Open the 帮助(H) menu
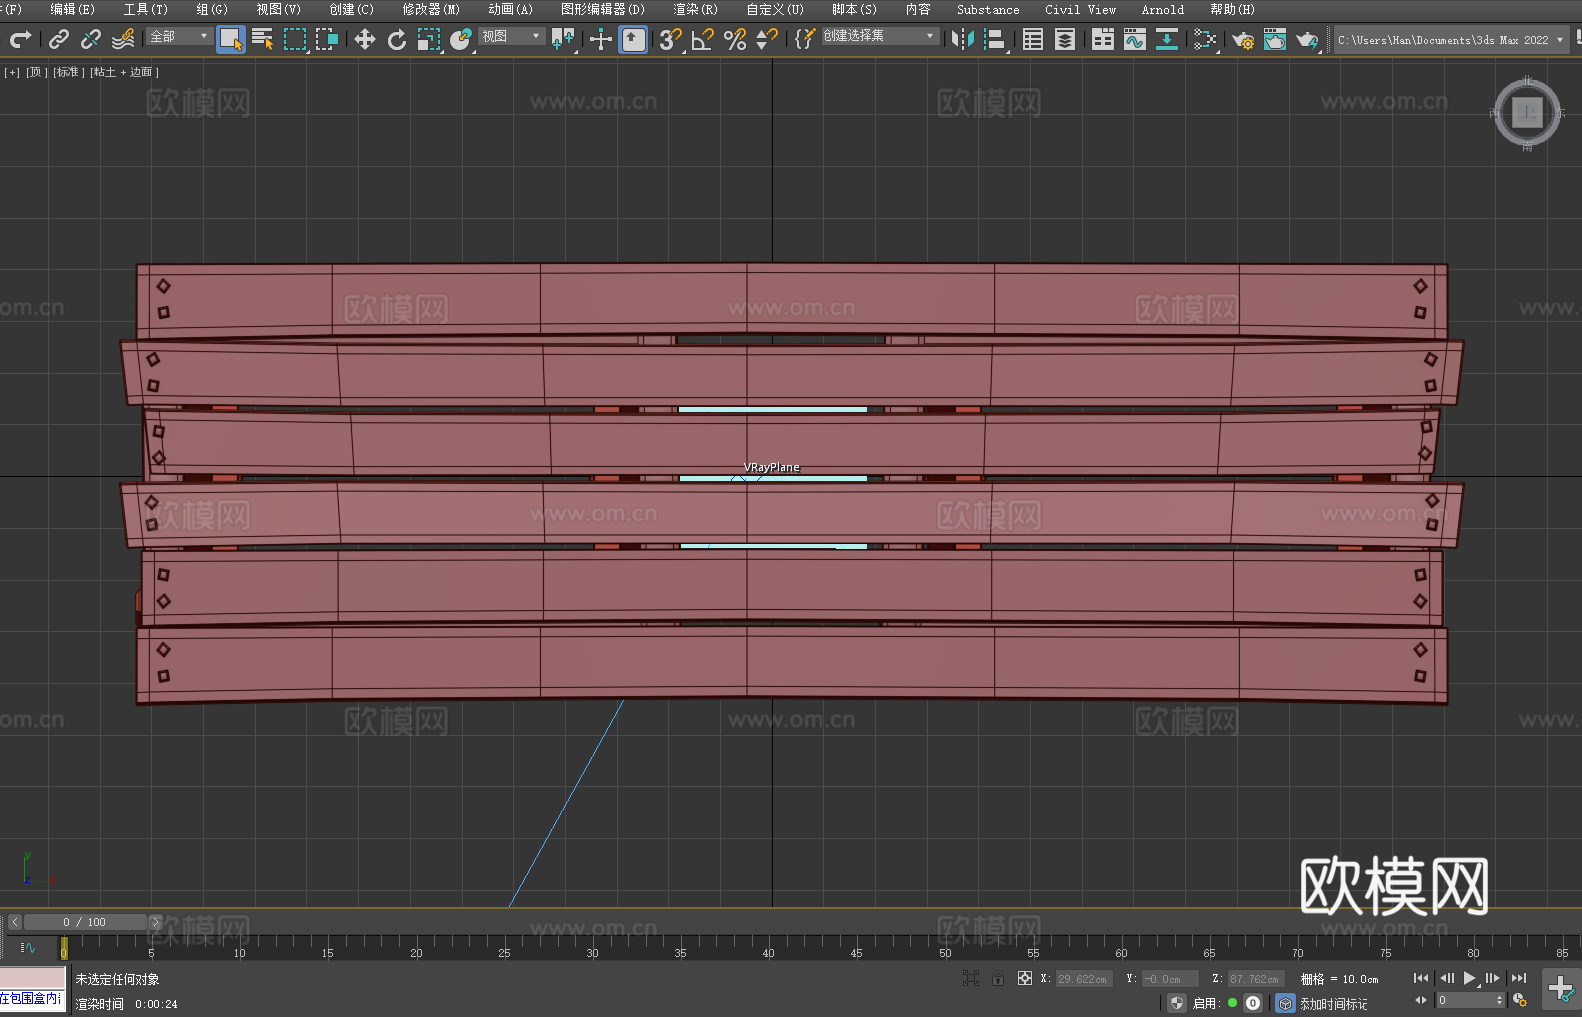Viewport: 1582px width, 1017px height. point(1232,9)
